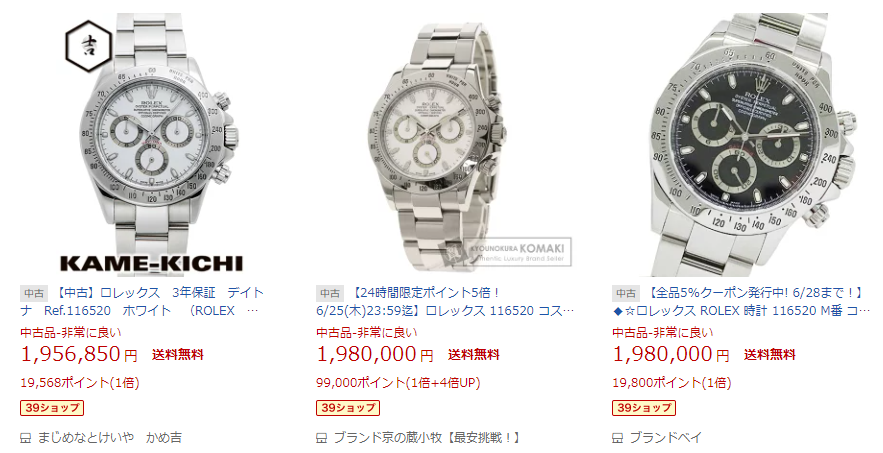Click the shop icon beside ブランドベイ

click(618, 438)
